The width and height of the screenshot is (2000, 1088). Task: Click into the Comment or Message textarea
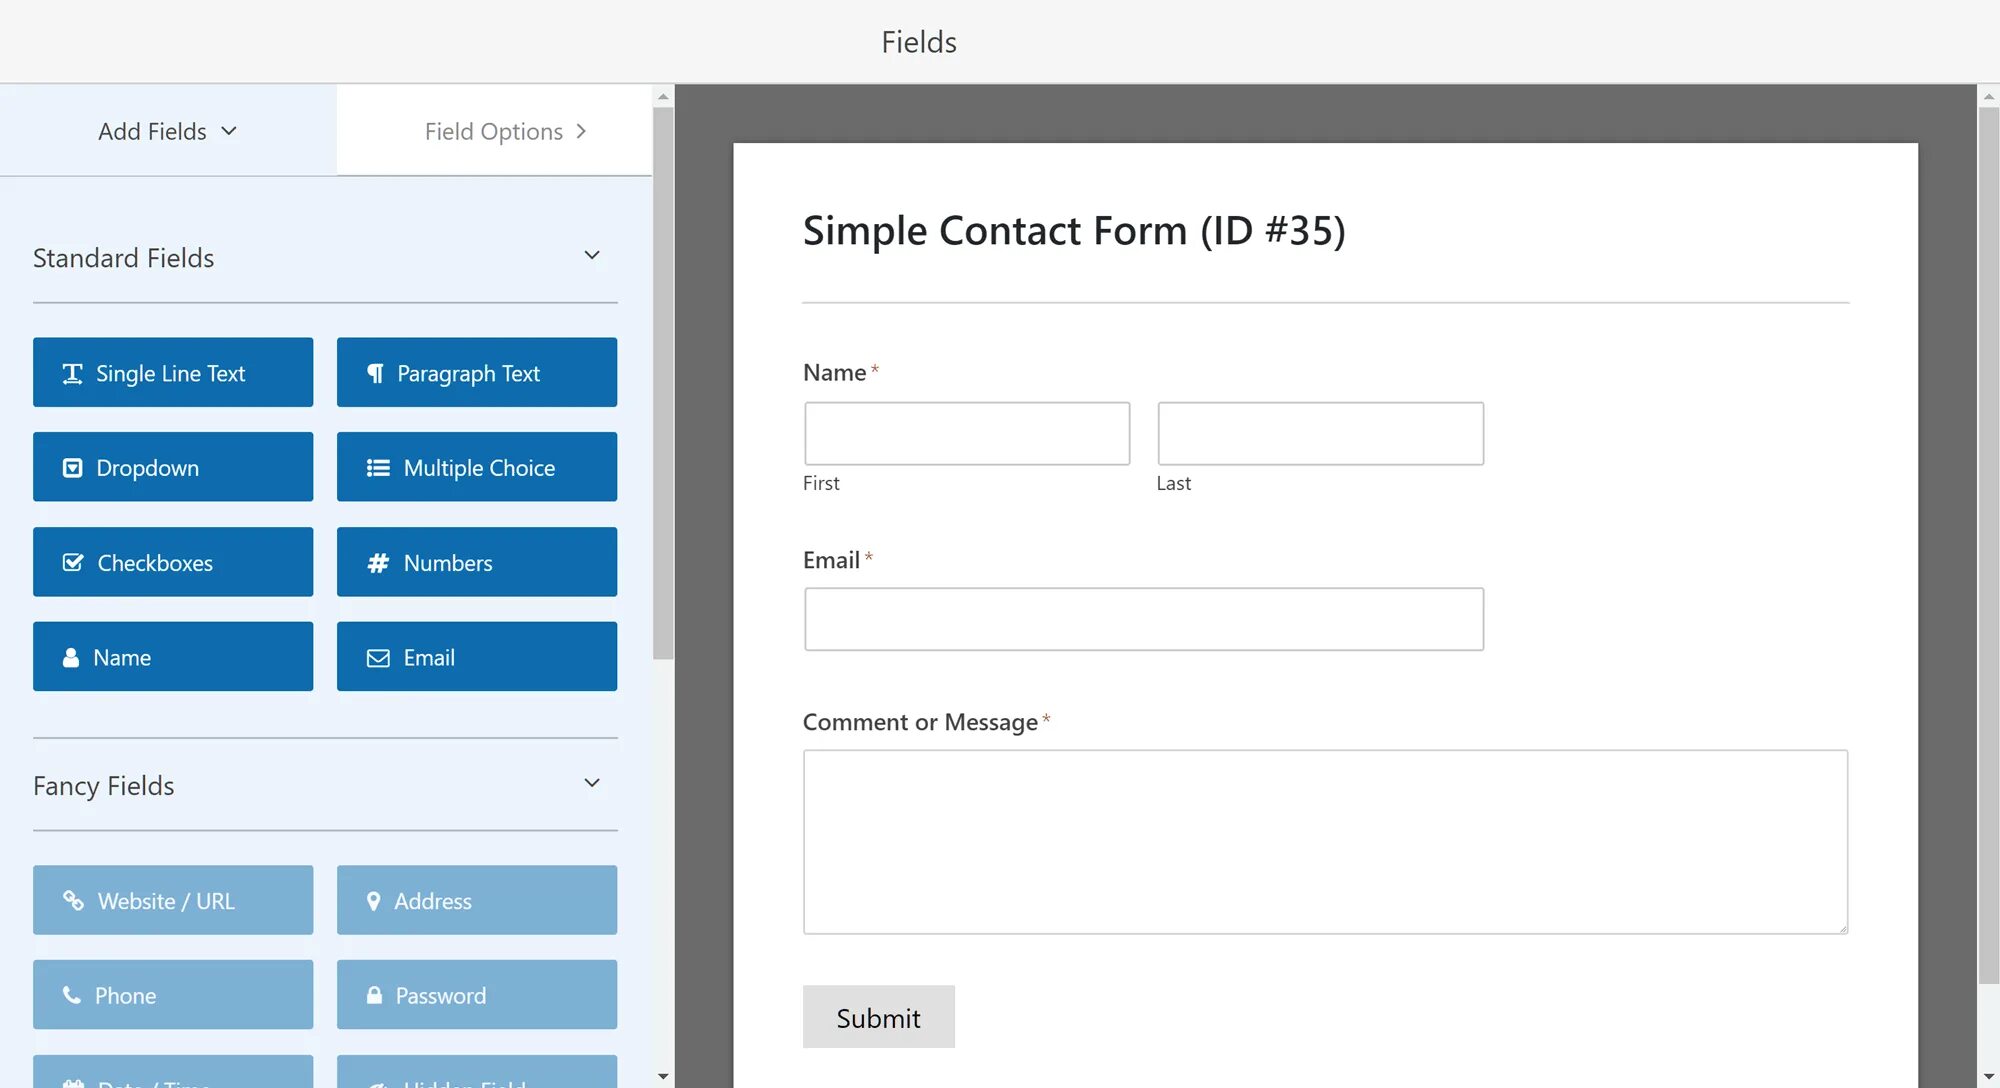1325,842
